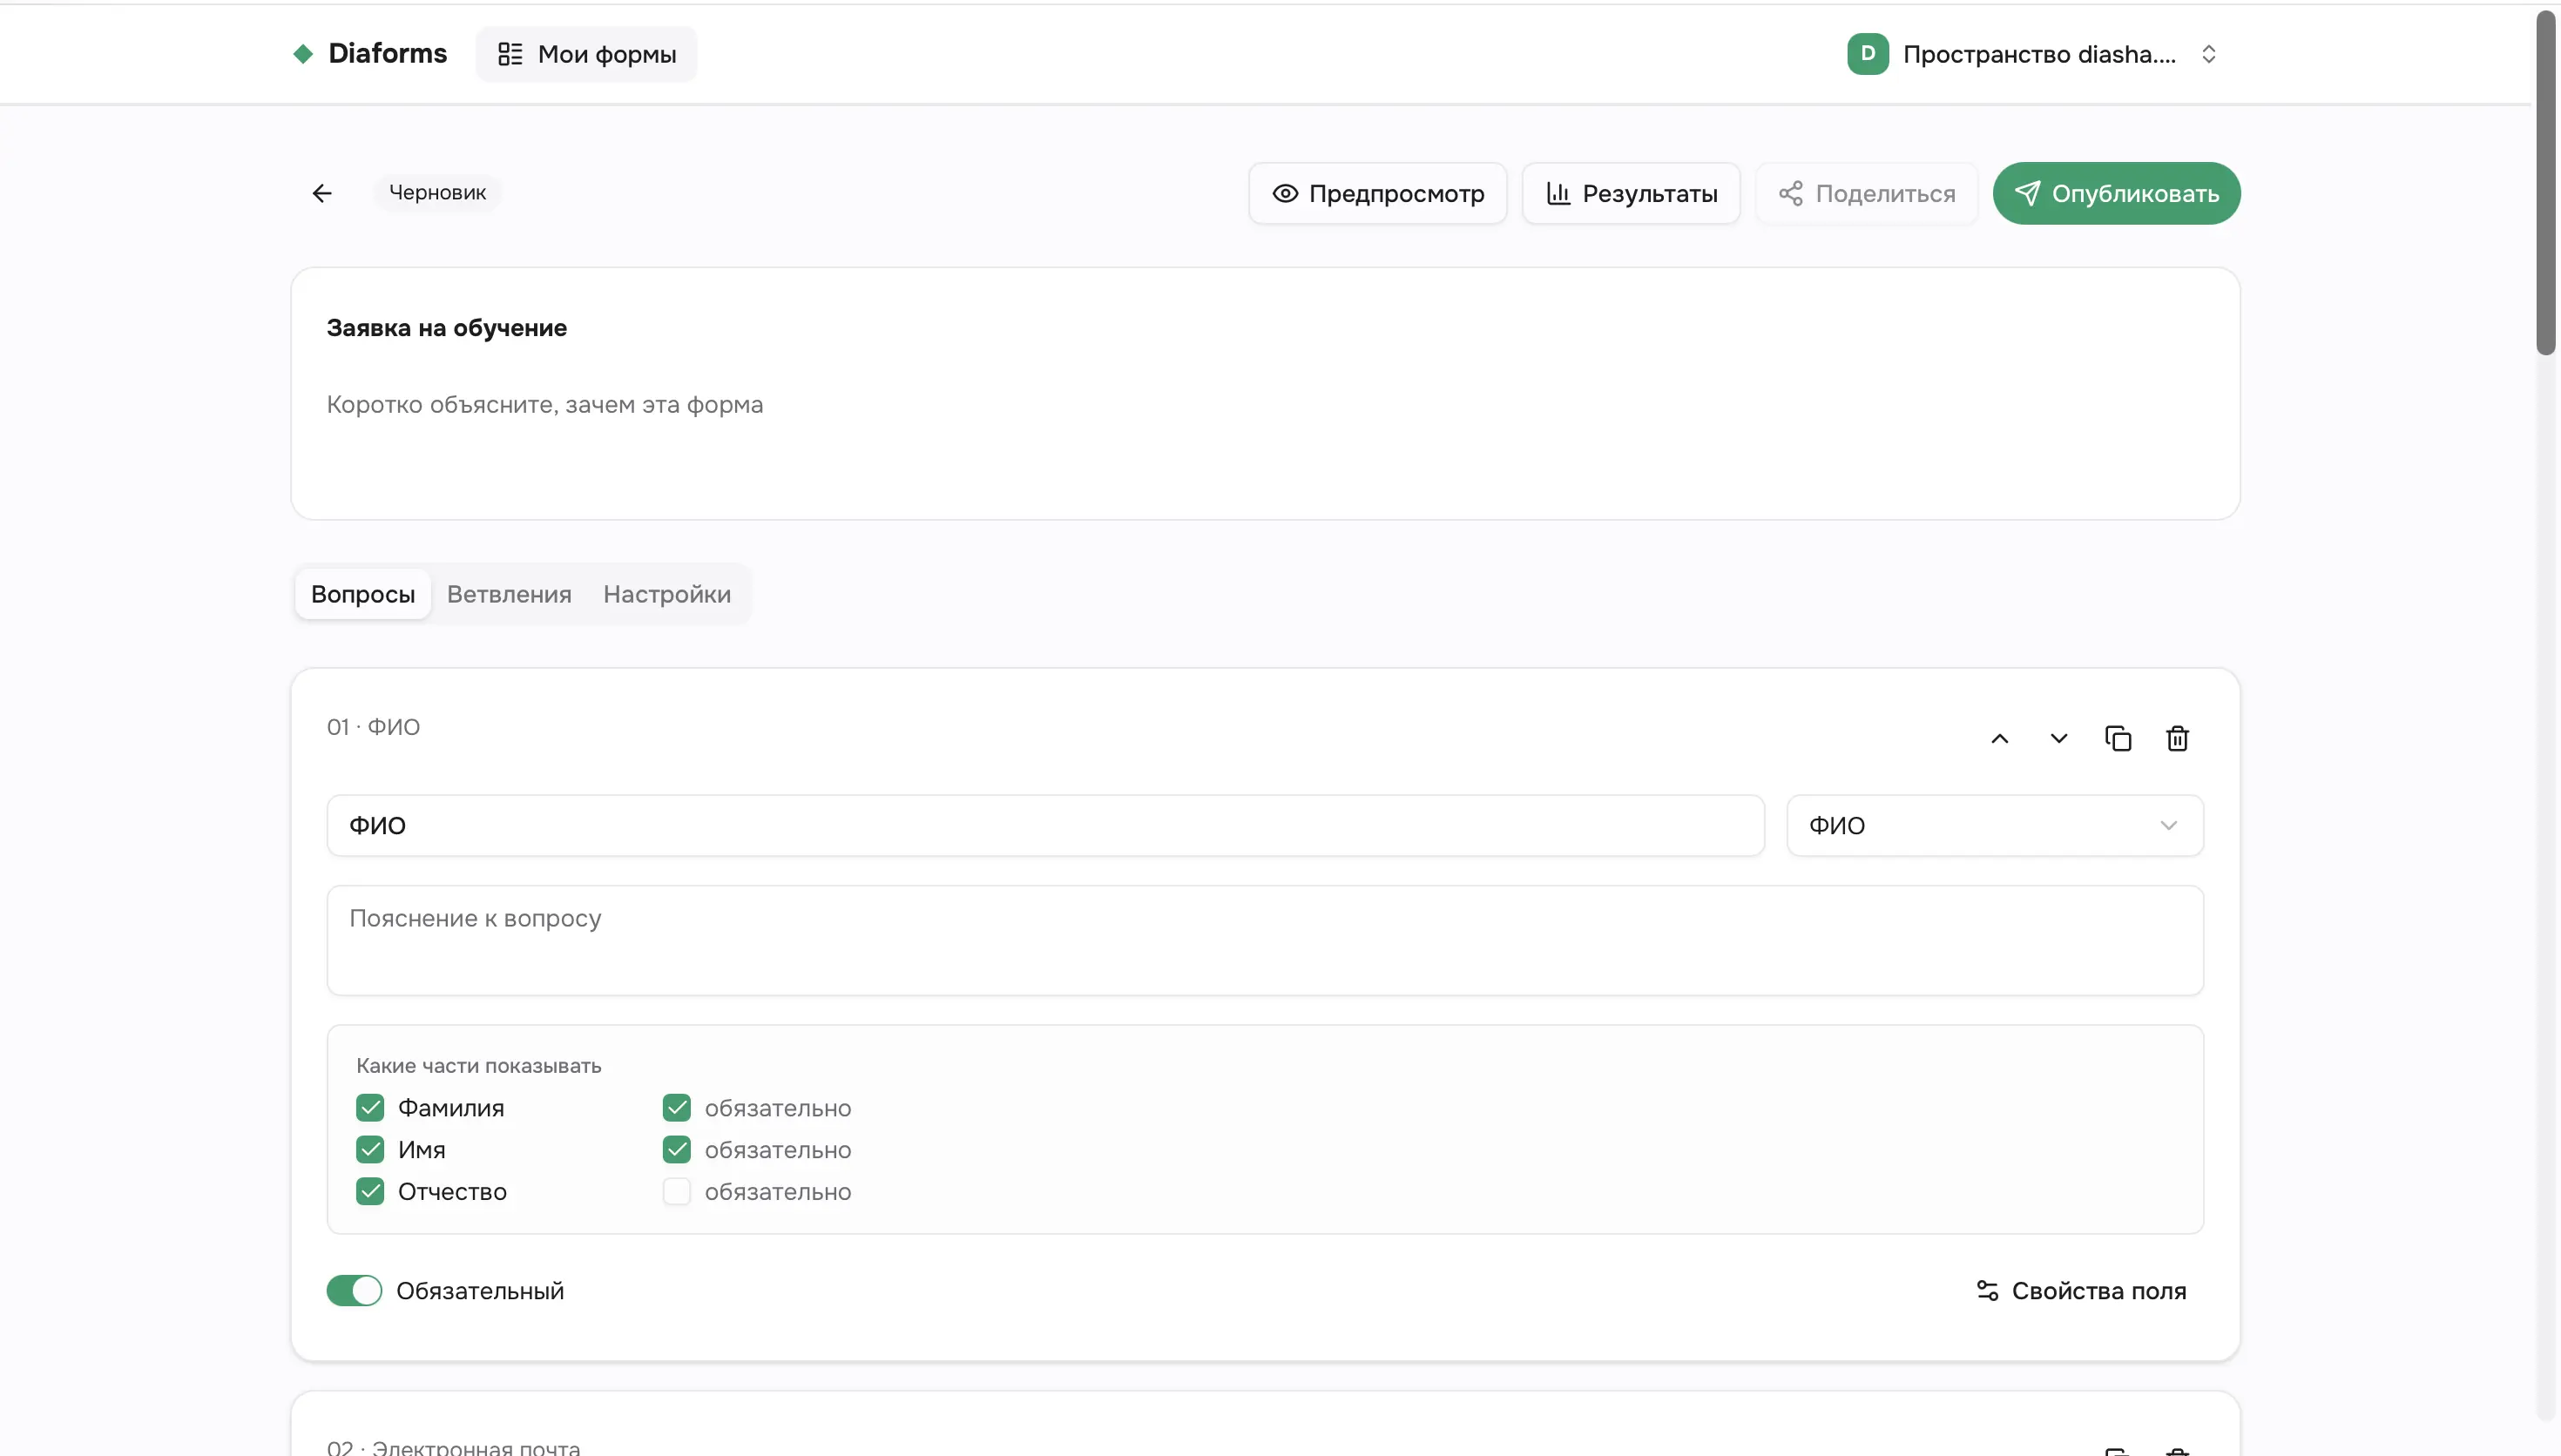Uncheck the Фамилия part checkbox
This screenshot has width=2561, height=1456.
(370, 1108)
